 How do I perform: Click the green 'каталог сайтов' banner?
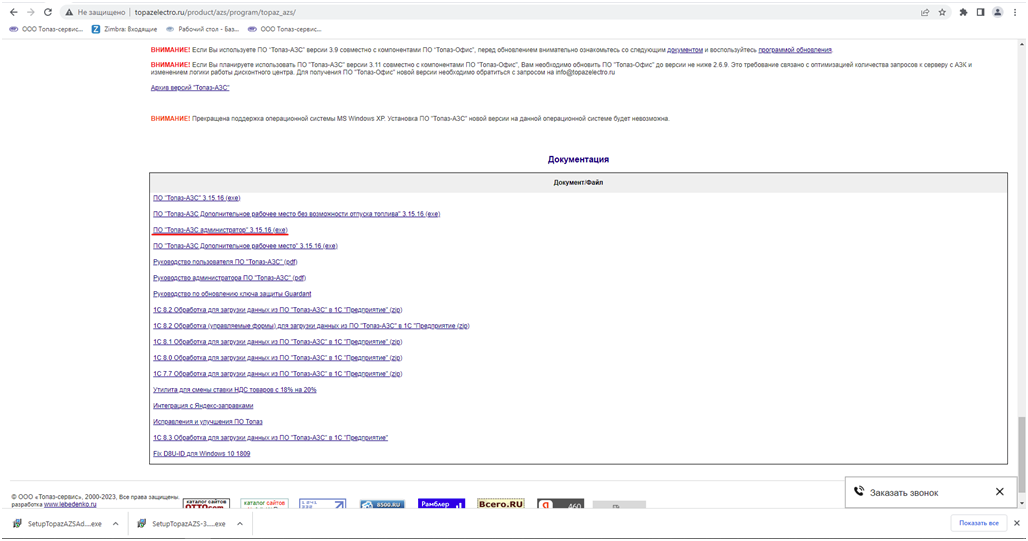(264, 504)
